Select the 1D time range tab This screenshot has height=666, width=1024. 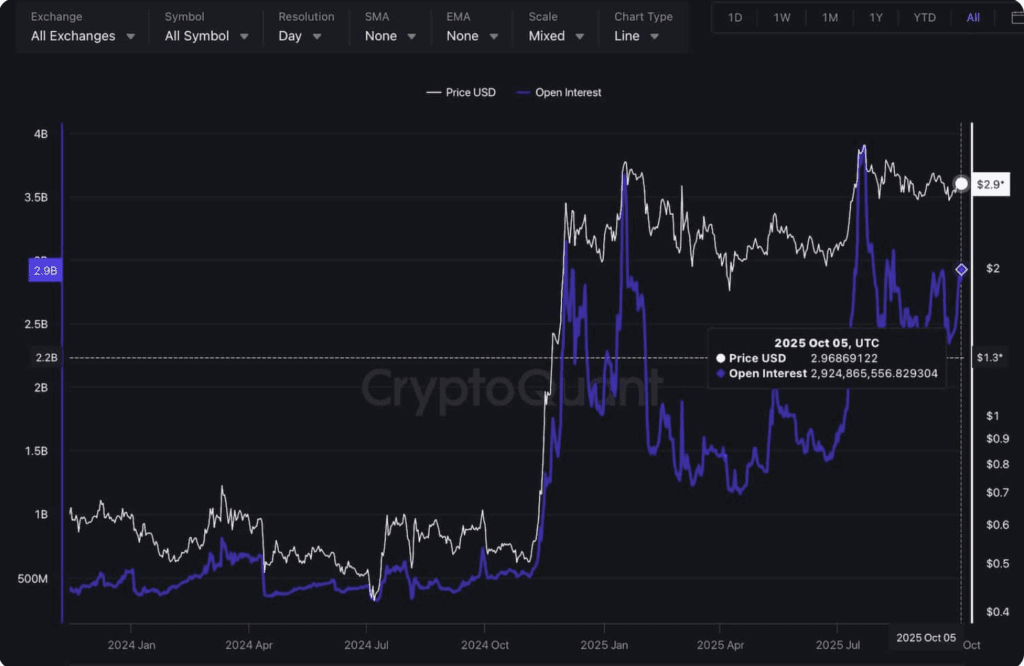735,18
